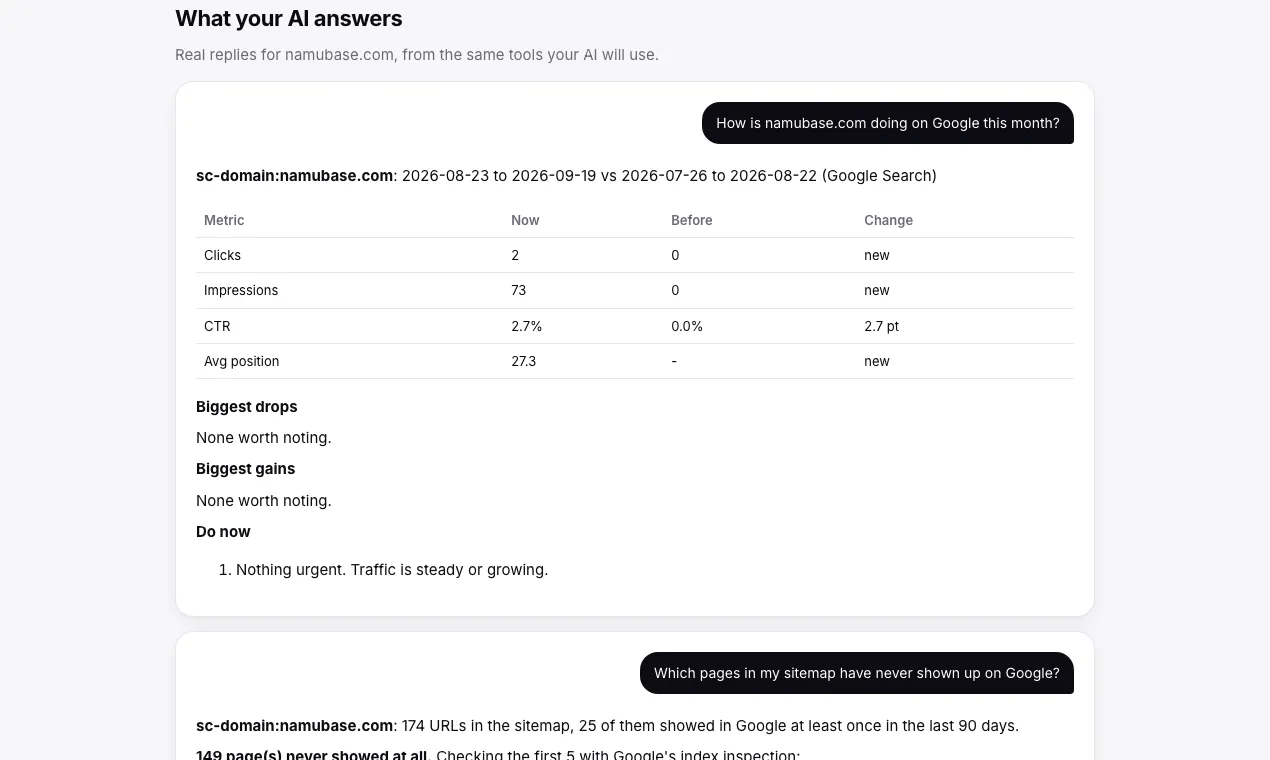1270x760 pixels.
Task: Click the "Do now" heading
Action: (x=223, y=531)
